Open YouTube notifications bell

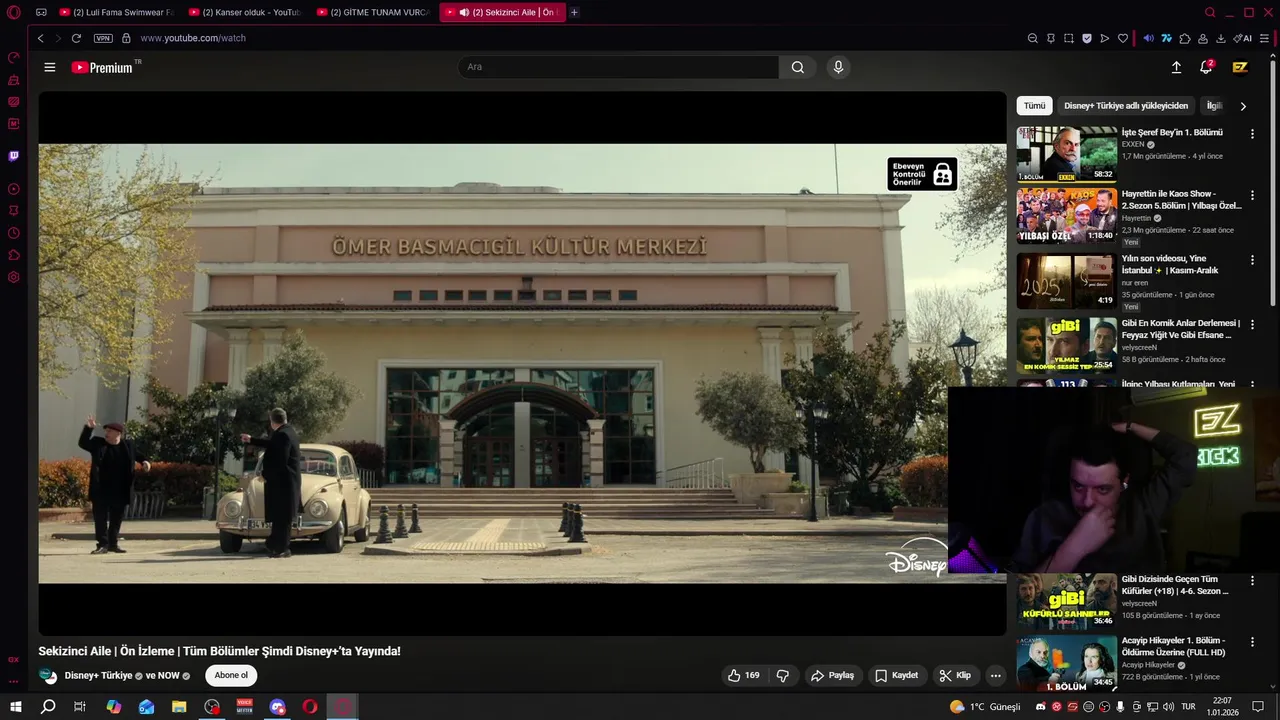pyautogui.click(x=1206, y=67)
